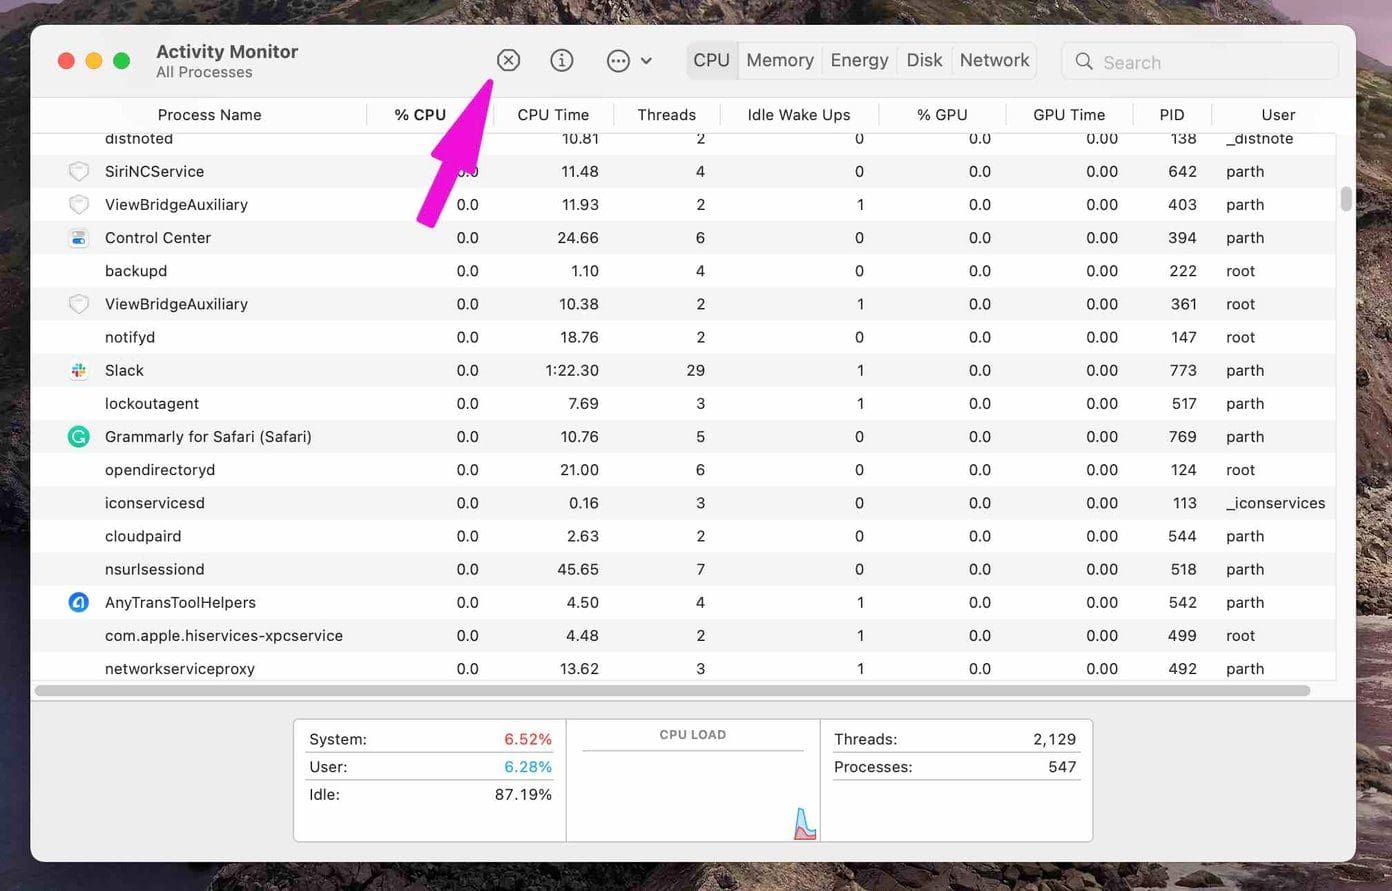Click the Slack threads value 29
The image size is (1392, 891).
[x=696, y=370]
